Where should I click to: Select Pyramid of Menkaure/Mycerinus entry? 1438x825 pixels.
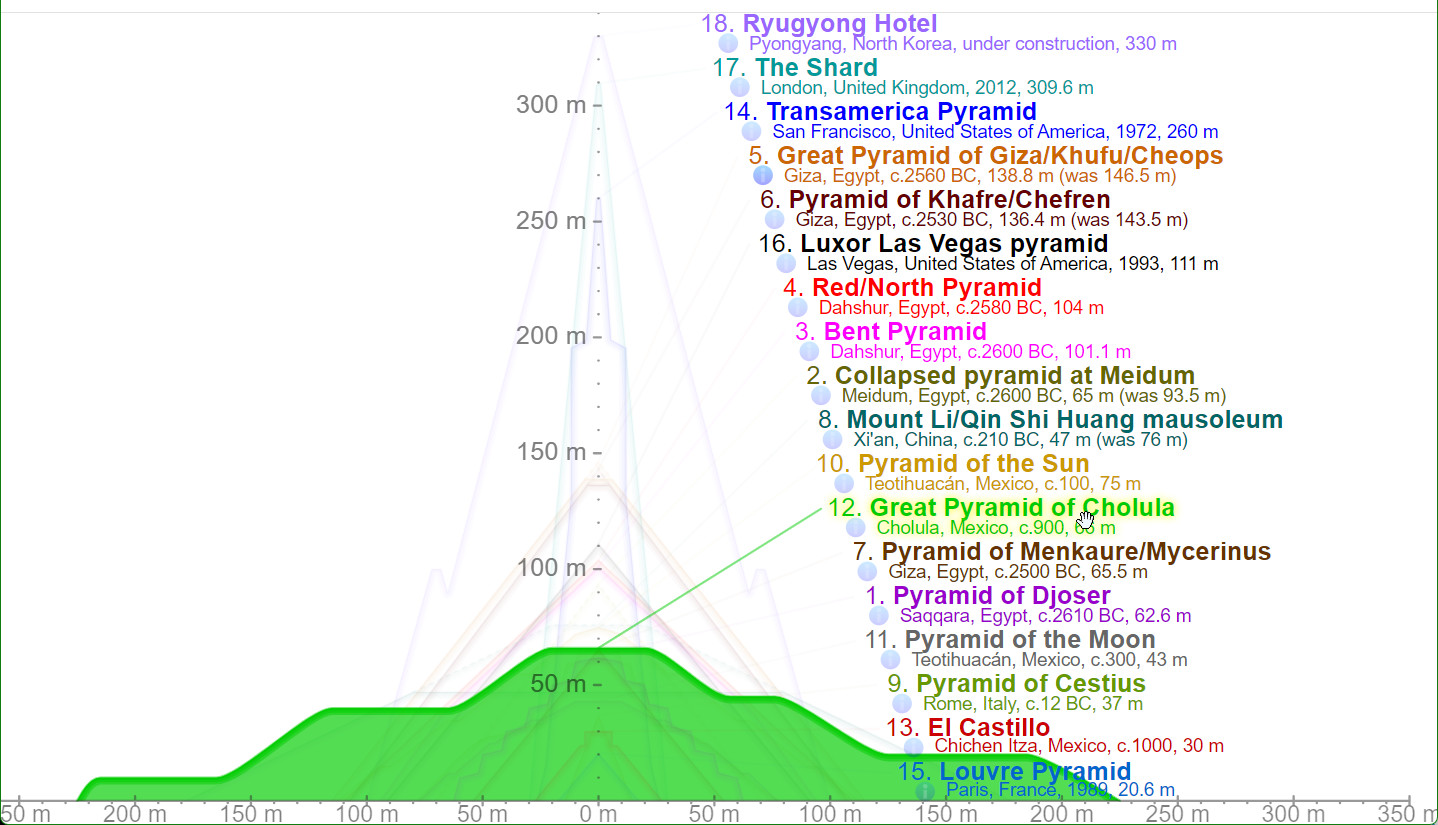[x=1075, y=552]
